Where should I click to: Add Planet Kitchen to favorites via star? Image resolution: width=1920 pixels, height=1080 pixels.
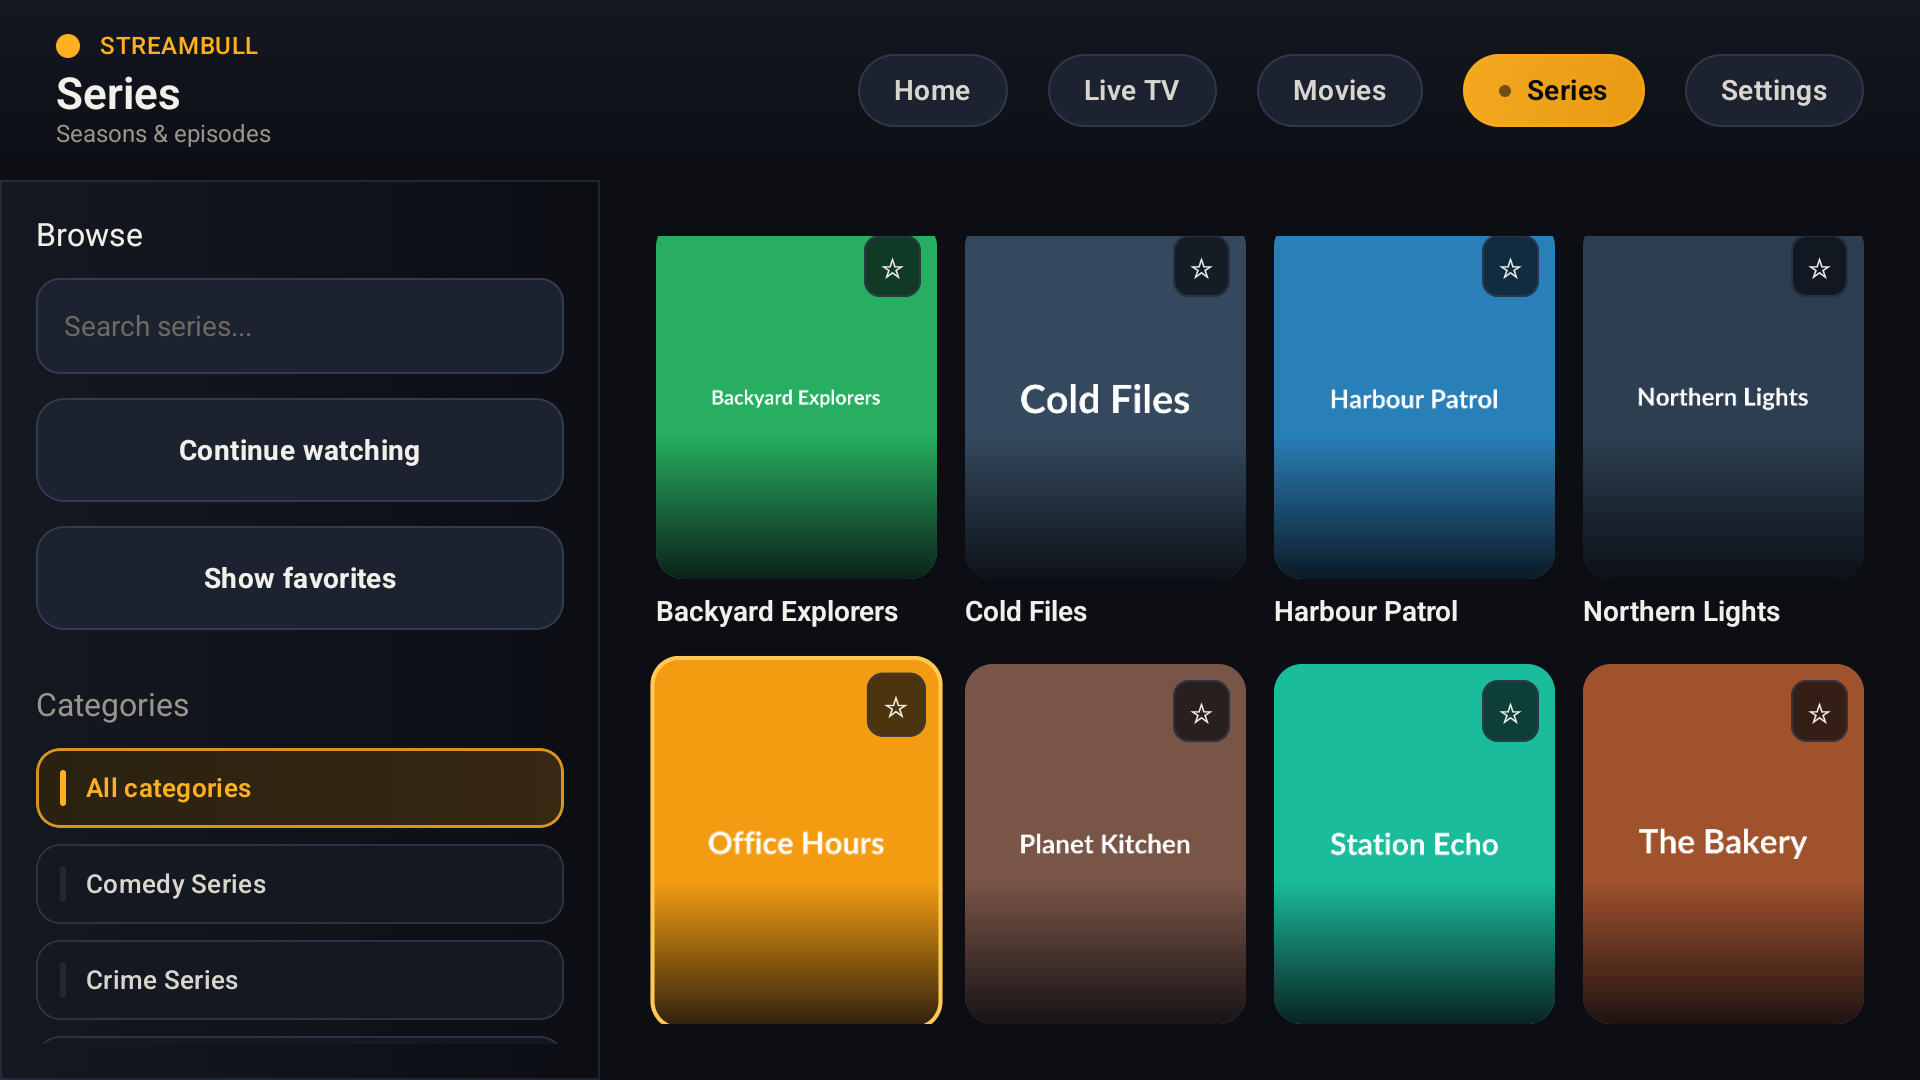(1201, 712)
